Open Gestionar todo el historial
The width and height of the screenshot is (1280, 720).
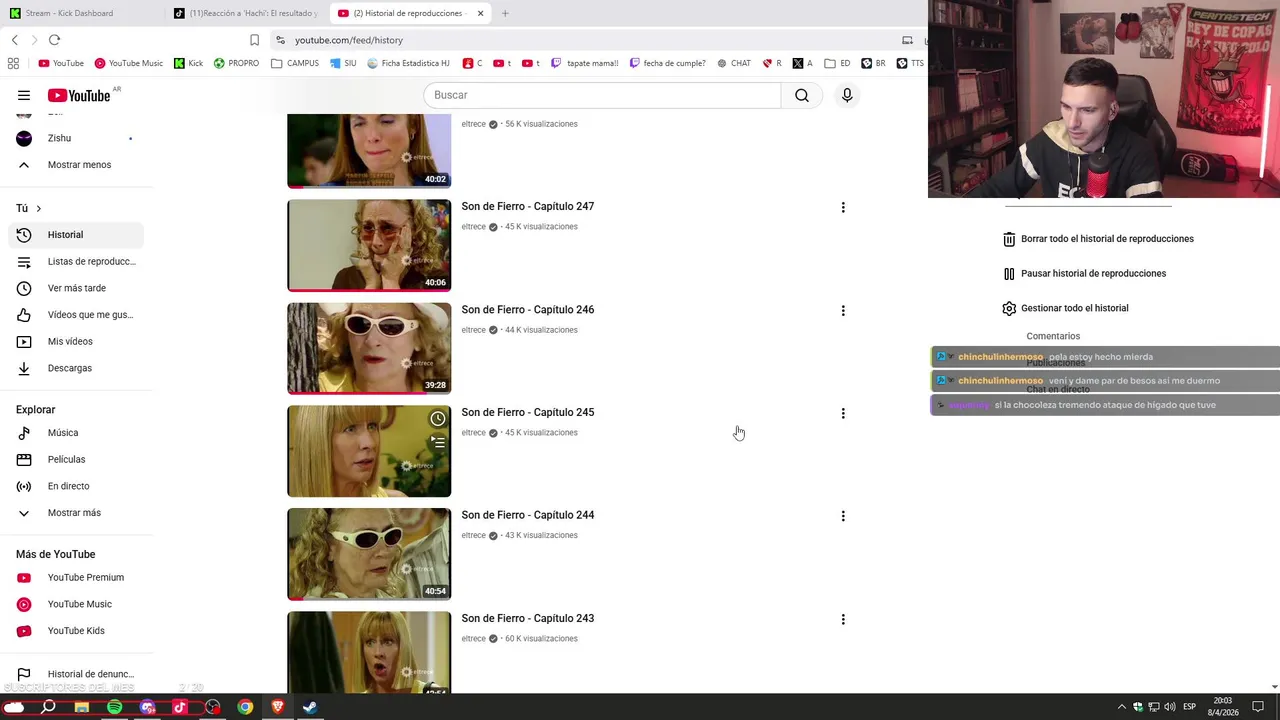(x=1065, y=308)
